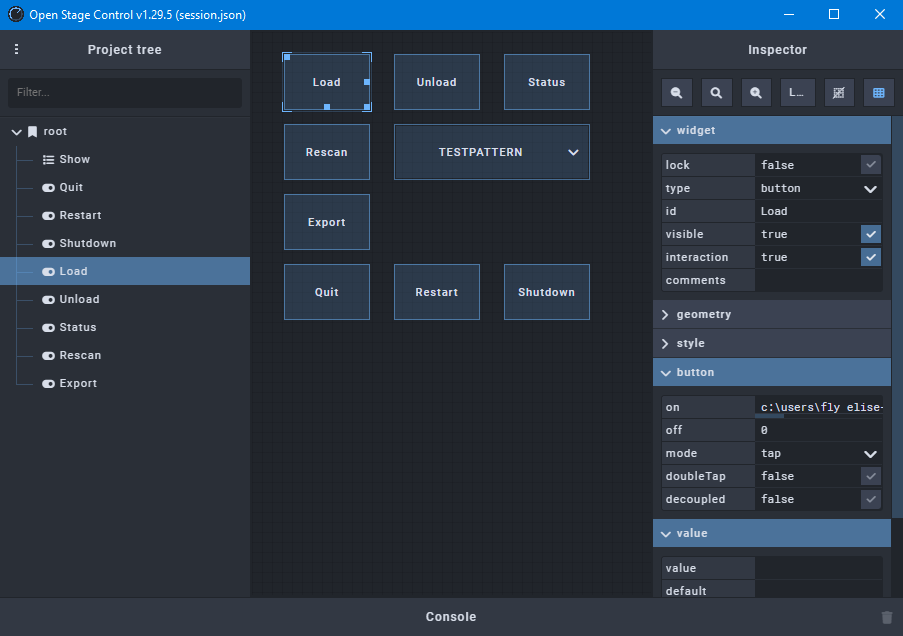
Task: Click the corner resize handle of Load widget
Action: click(367, 107)
